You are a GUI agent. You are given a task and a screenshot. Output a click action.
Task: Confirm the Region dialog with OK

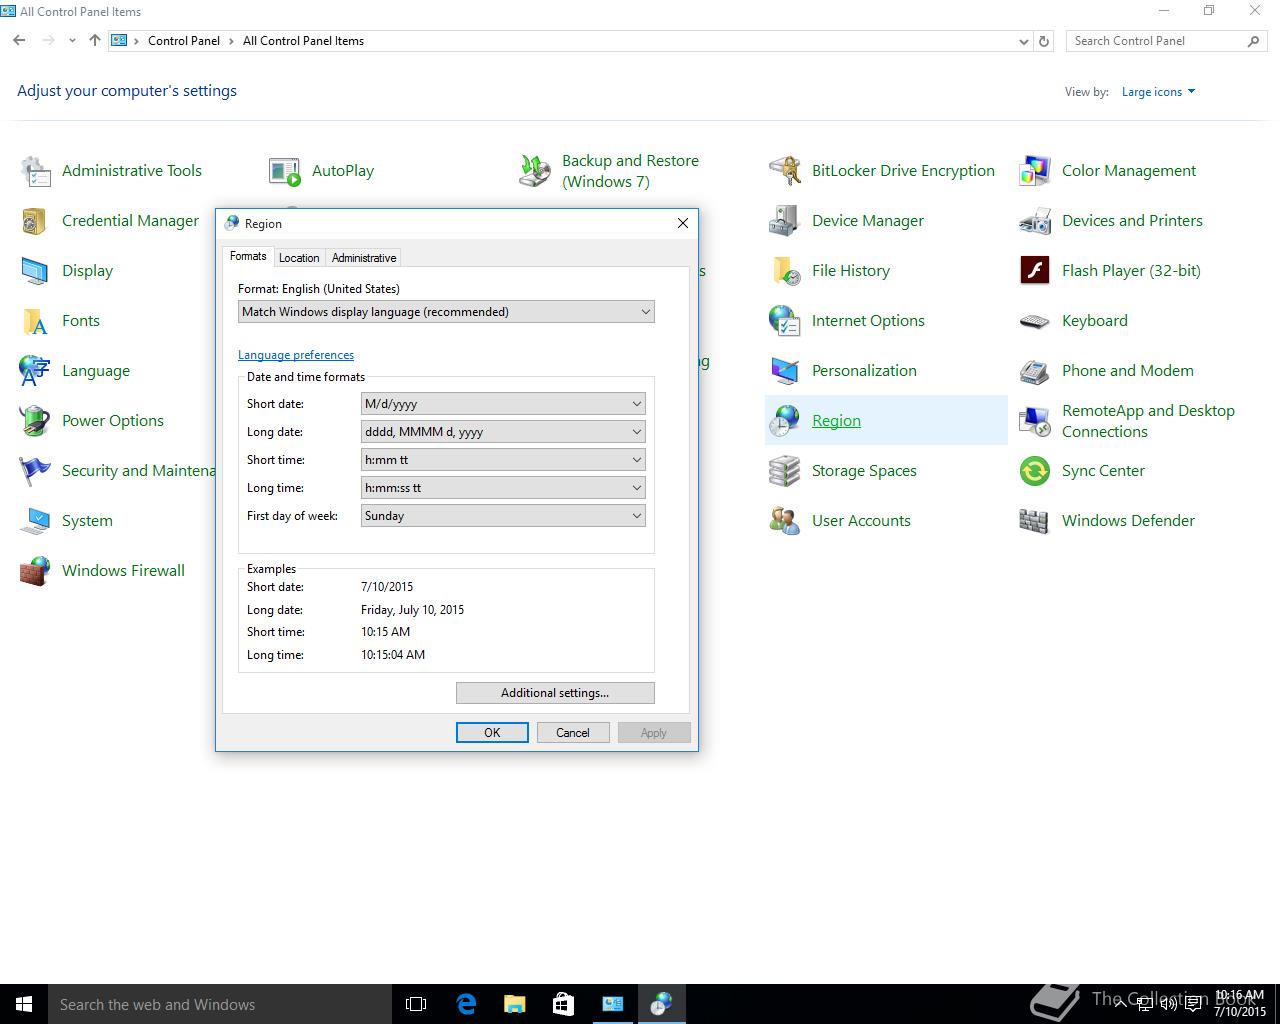(x=492, y=733)
